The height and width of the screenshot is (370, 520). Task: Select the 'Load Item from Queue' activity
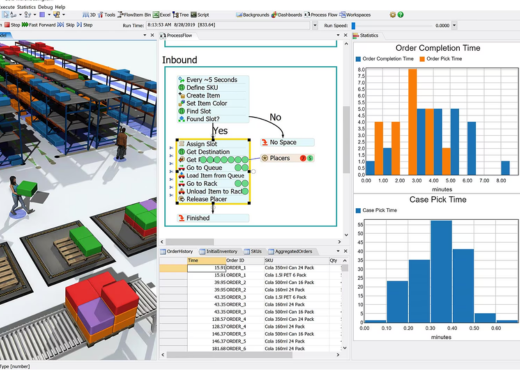213,175
